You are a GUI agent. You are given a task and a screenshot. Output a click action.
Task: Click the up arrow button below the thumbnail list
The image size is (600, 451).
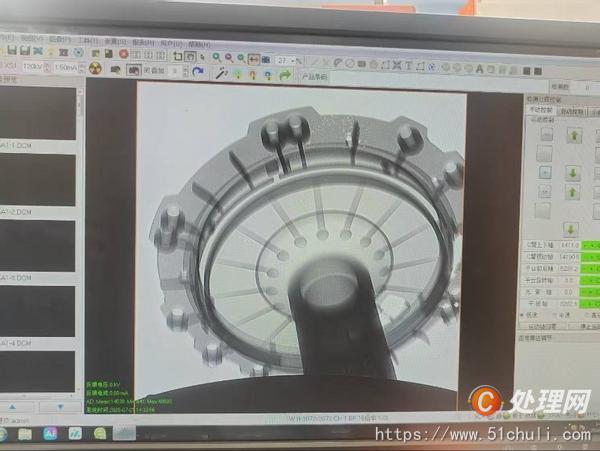13,407
